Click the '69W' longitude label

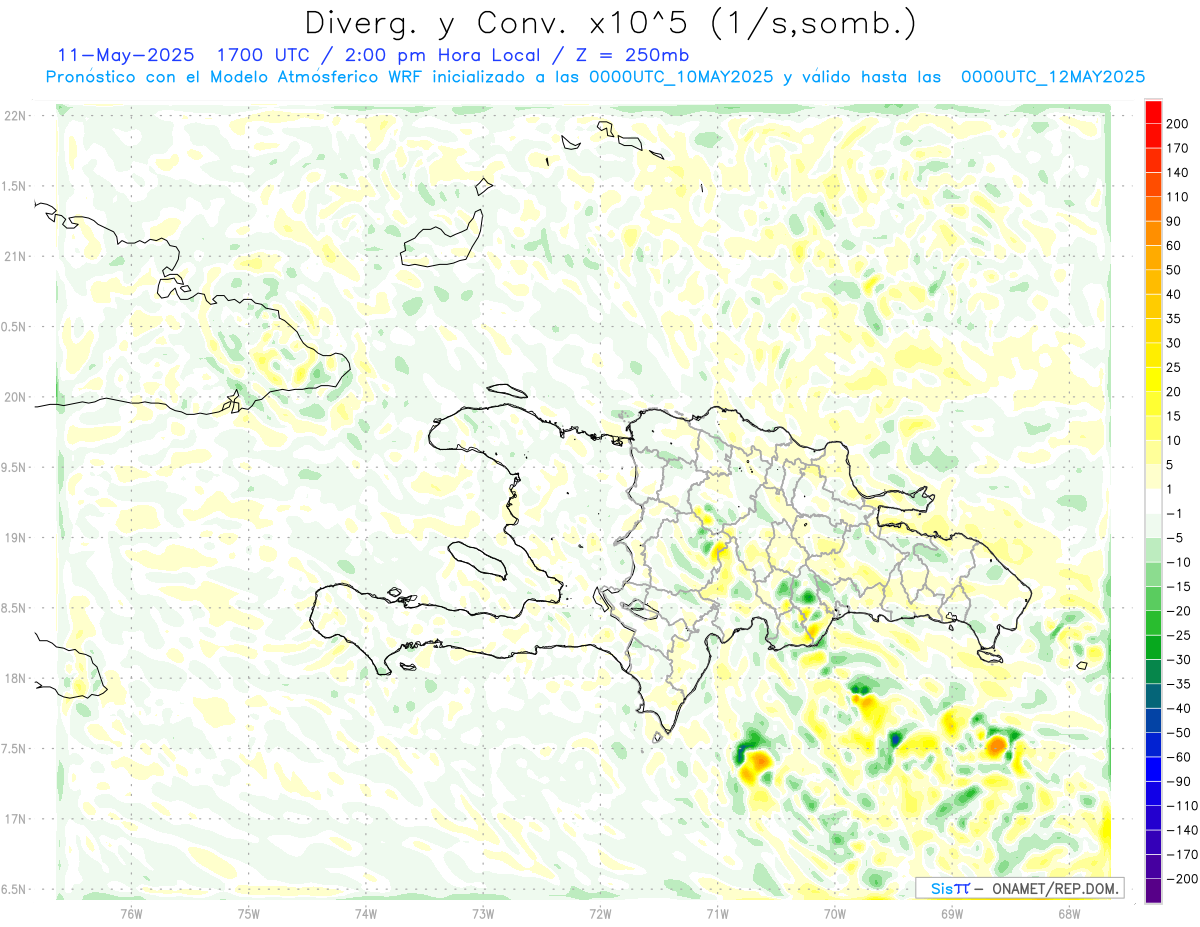951,913
